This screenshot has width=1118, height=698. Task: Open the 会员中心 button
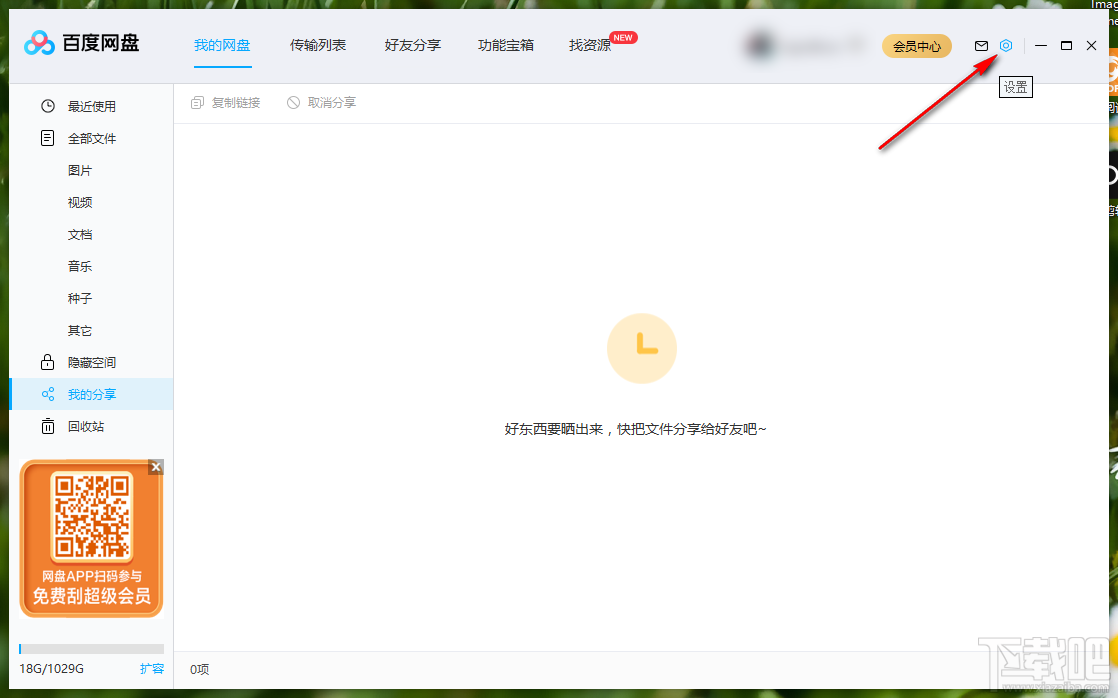(917, 46)
